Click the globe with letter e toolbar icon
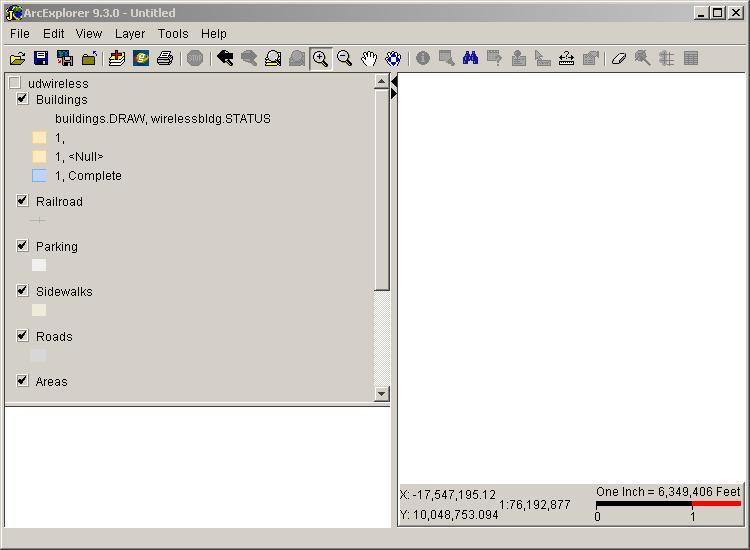 [141, 59]
